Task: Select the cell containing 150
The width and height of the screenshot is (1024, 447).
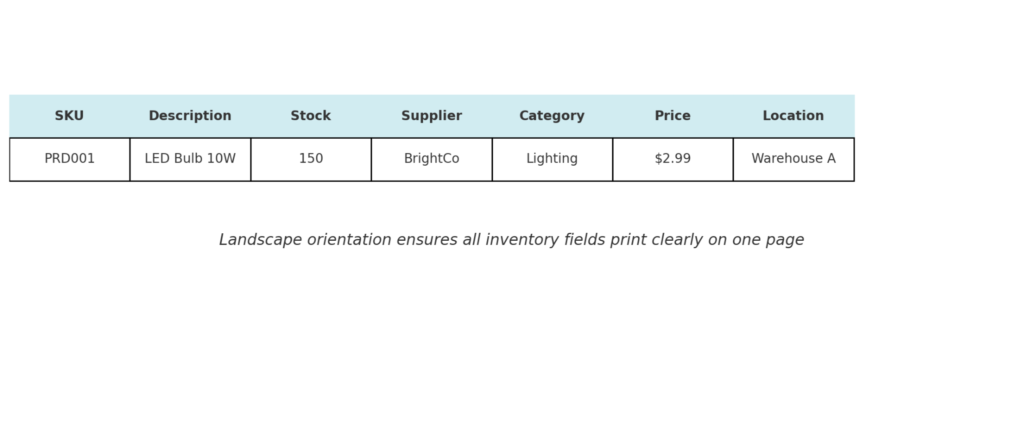Action: [x=311, y=159]
